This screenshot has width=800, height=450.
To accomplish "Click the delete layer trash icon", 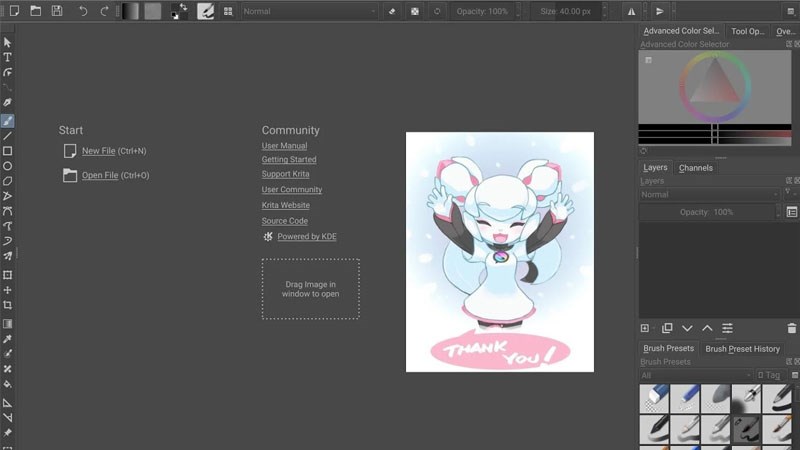I will pos(792,328).
